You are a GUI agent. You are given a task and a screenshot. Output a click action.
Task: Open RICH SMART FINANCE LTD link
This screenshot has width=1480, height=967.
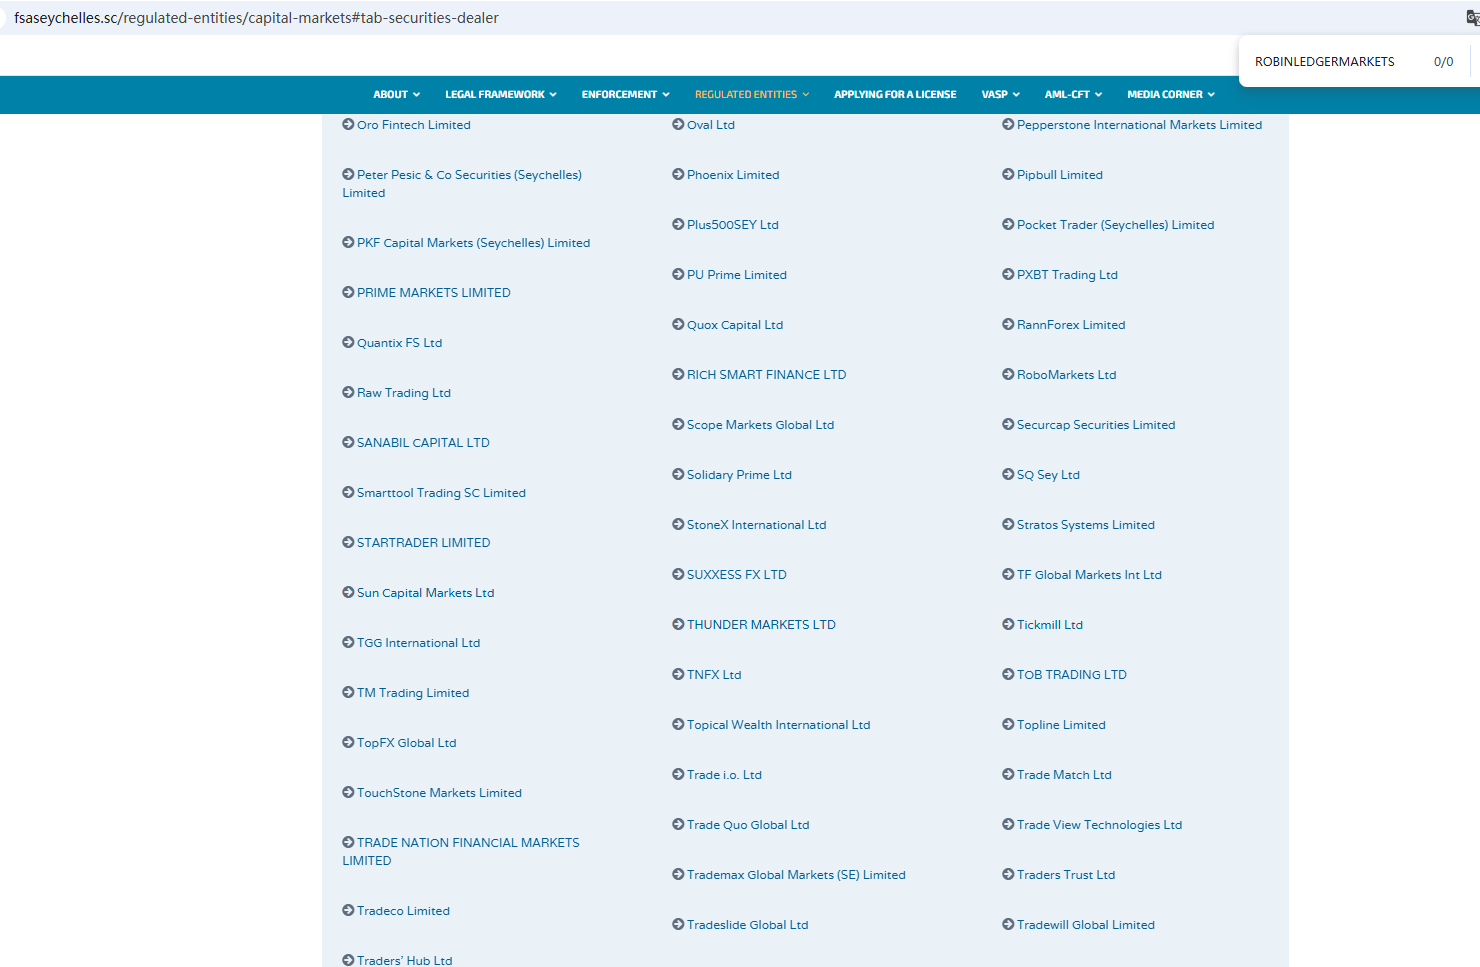pyautogui.click(x=766, y=375)
